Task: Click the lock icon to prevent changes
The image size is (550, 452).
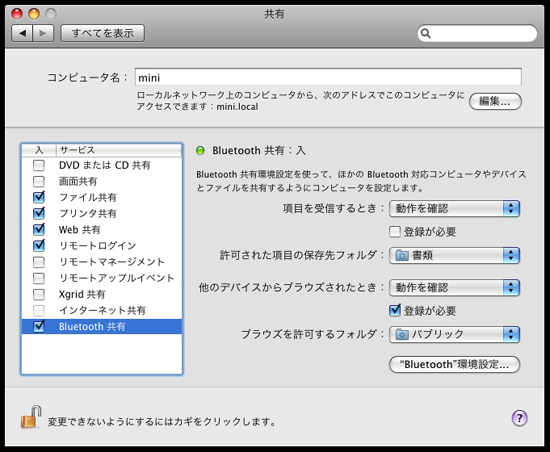Action: tap(31, 417)
